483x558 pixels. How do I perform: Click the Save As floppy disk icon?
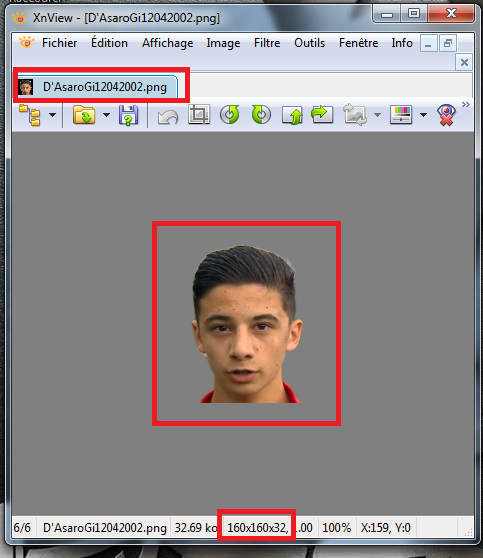pos(128,115)
